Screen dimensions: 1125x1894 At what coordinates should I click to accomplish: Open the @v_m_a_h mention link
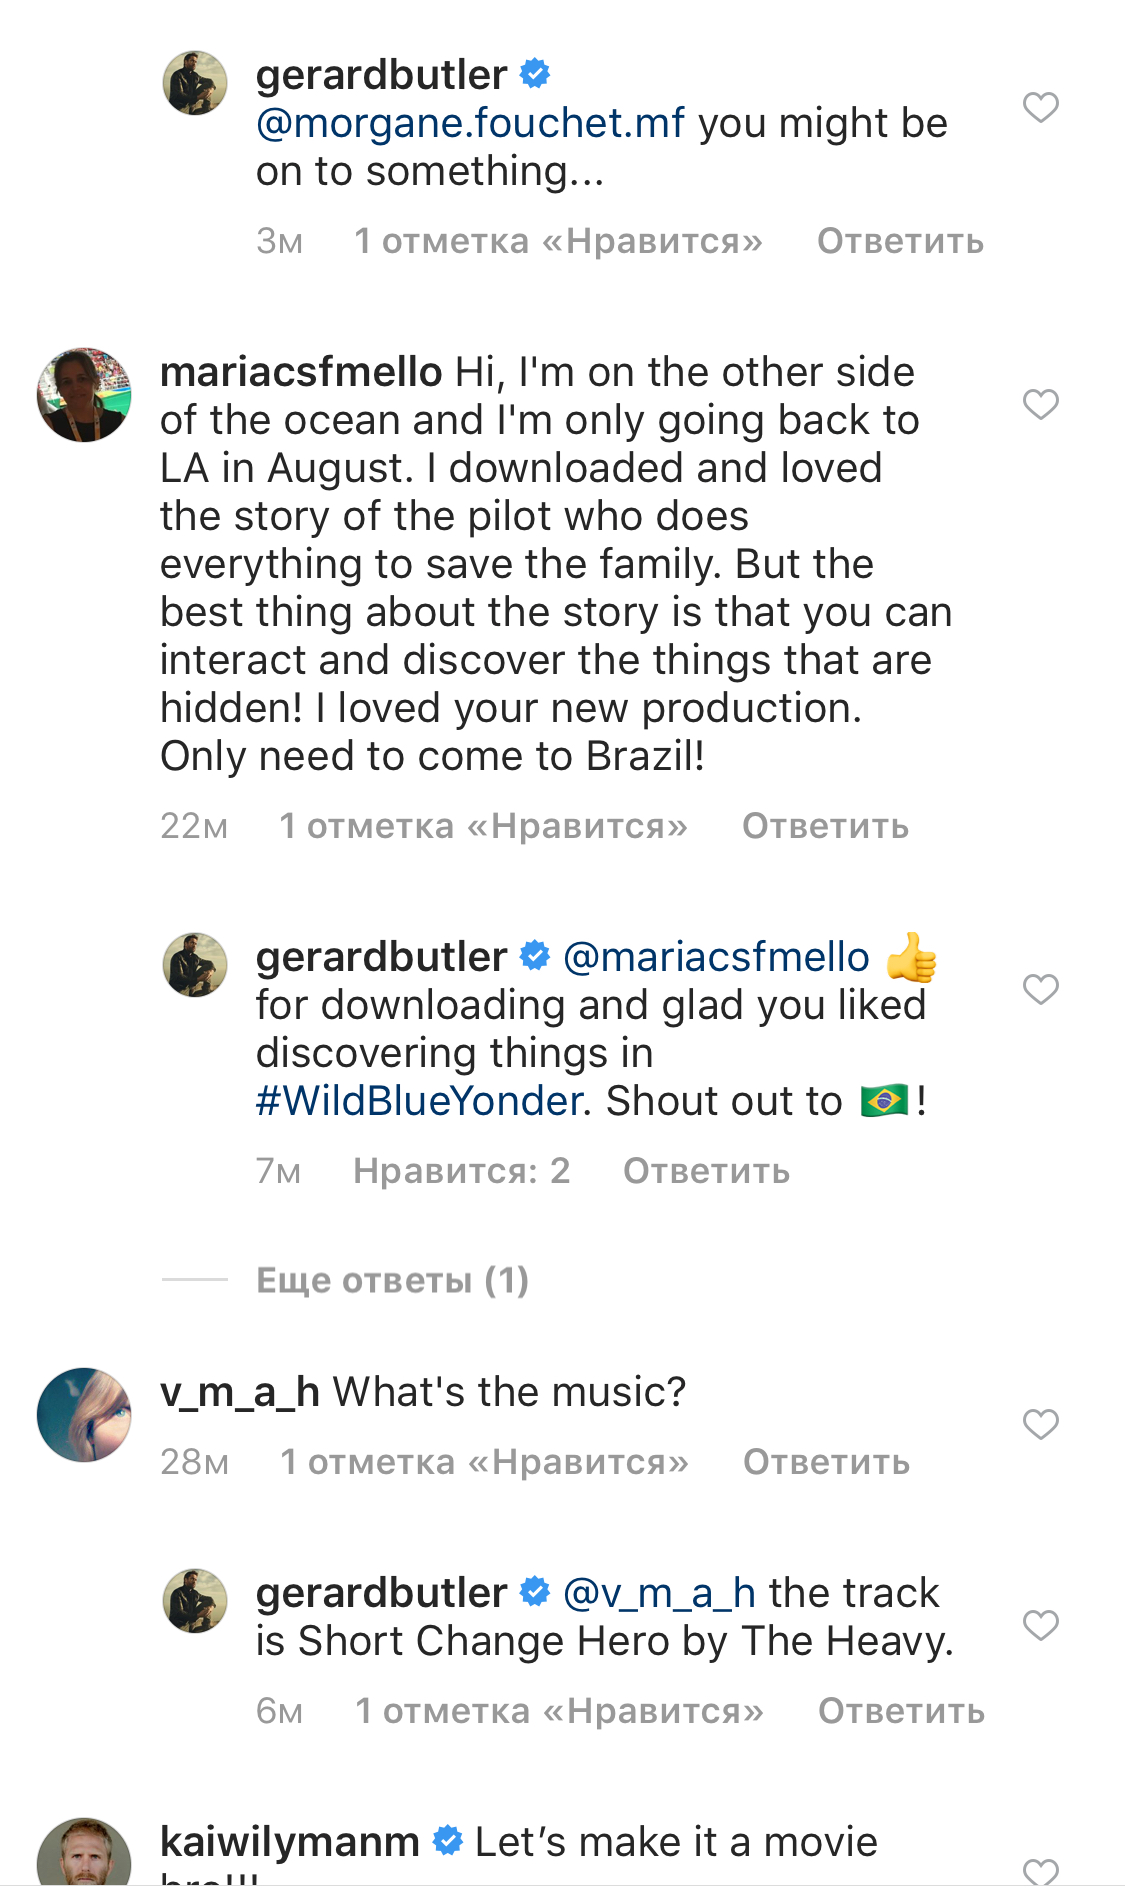(659, 1593)
